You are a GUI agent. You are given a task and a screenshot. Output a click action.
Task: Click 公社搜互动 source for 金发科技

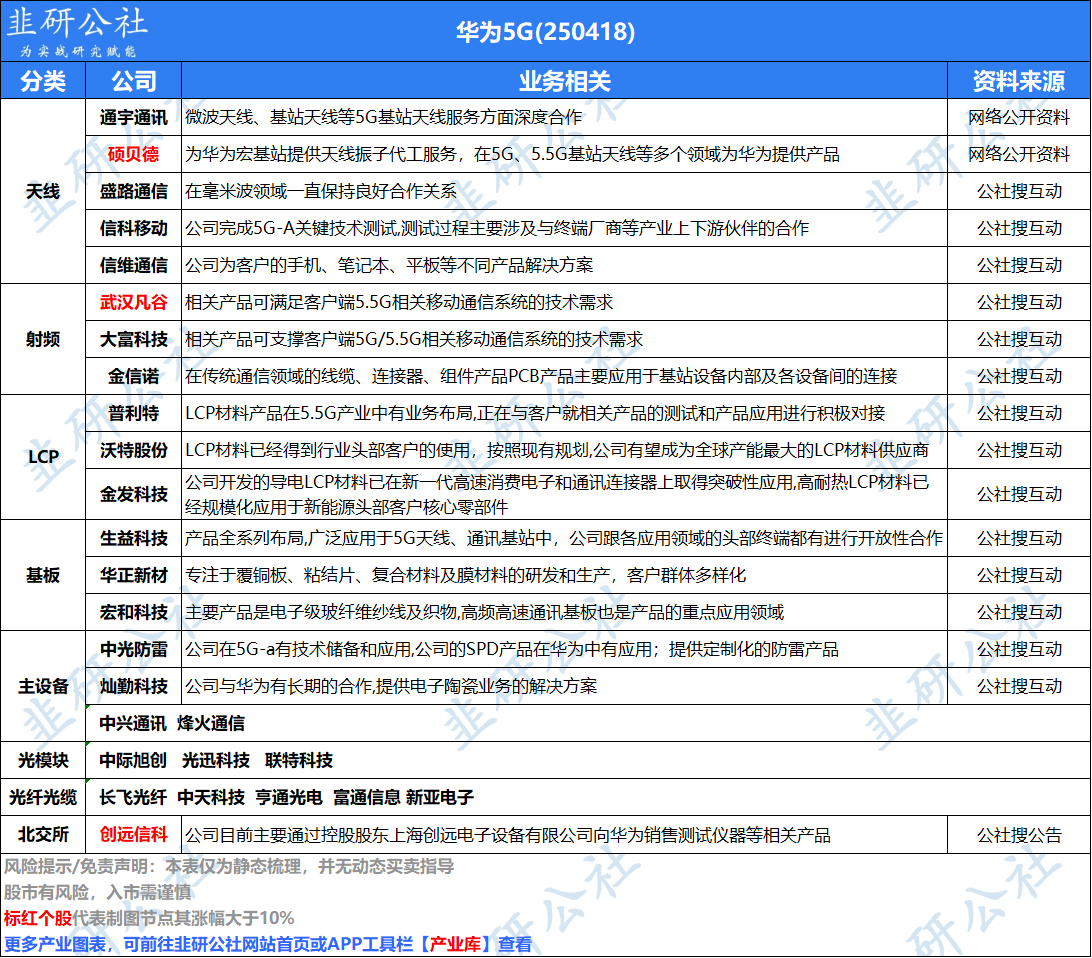click(x=1019, y=494)
